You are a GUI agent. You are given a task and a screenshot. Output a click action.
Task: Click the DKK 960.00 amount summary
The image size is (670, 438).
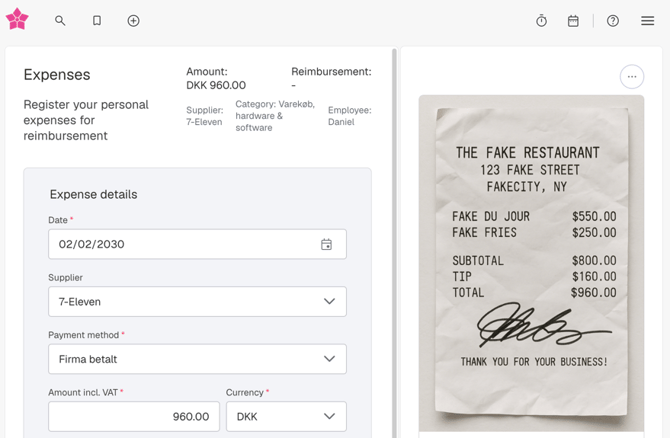[216, 85]
